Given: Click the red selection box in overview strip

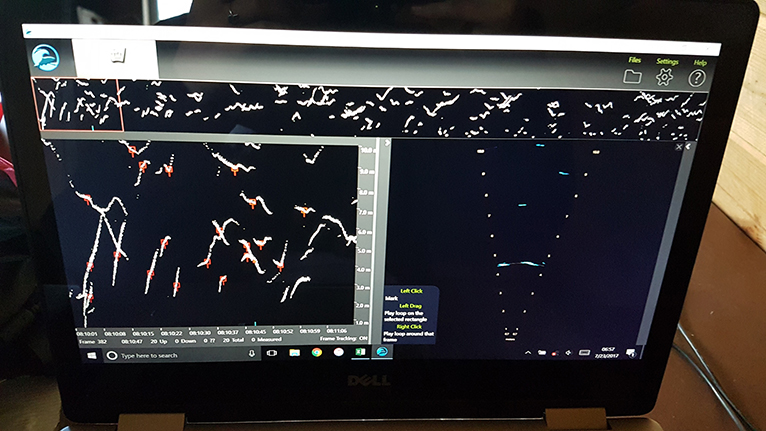Looking at the screenshot, I should 79,106.
